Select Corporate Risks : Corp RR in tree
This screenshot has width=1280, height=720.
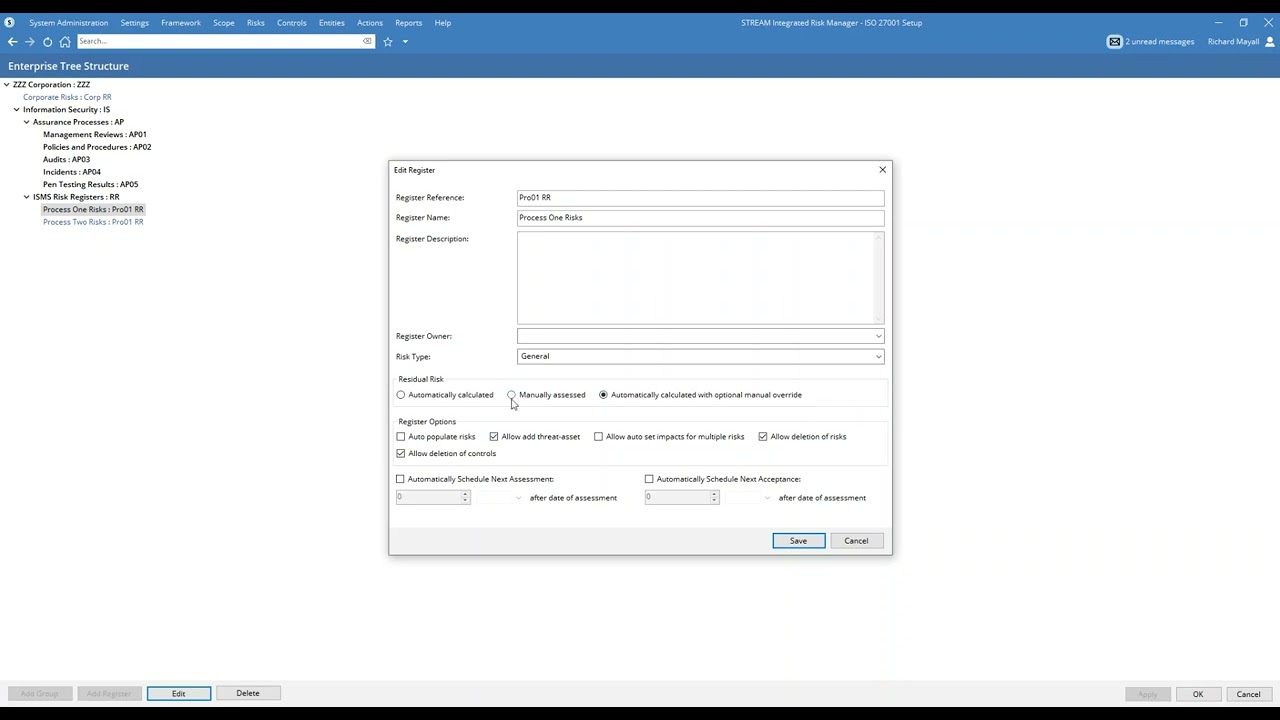[67, 97]
